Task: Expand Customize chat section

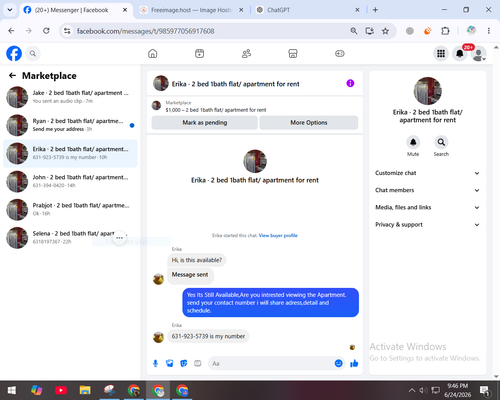Action: [x=428, y=173]
